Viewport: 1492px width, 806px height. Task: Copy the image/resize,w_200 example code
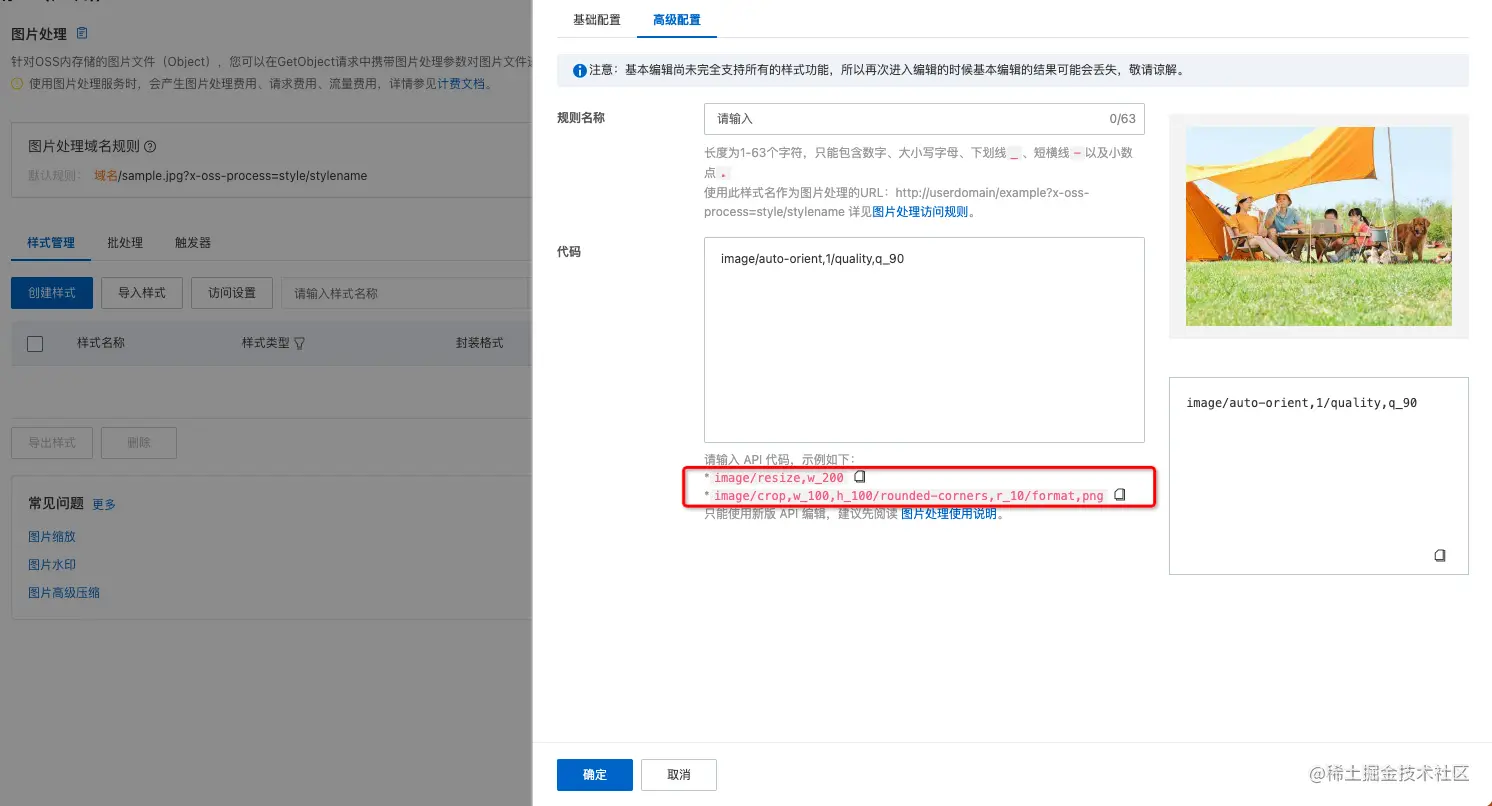point(859,477)
